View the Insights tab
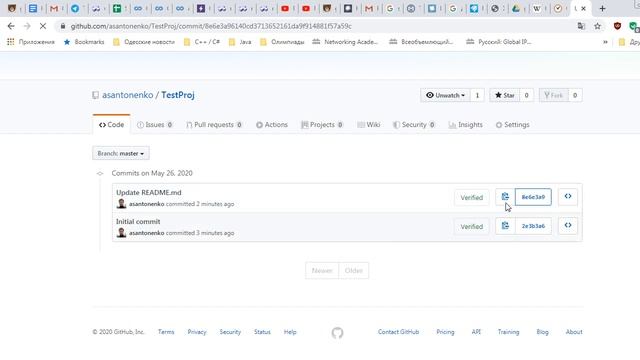The image size is (640, 360). pyautogui.click(x=466, y=124)
